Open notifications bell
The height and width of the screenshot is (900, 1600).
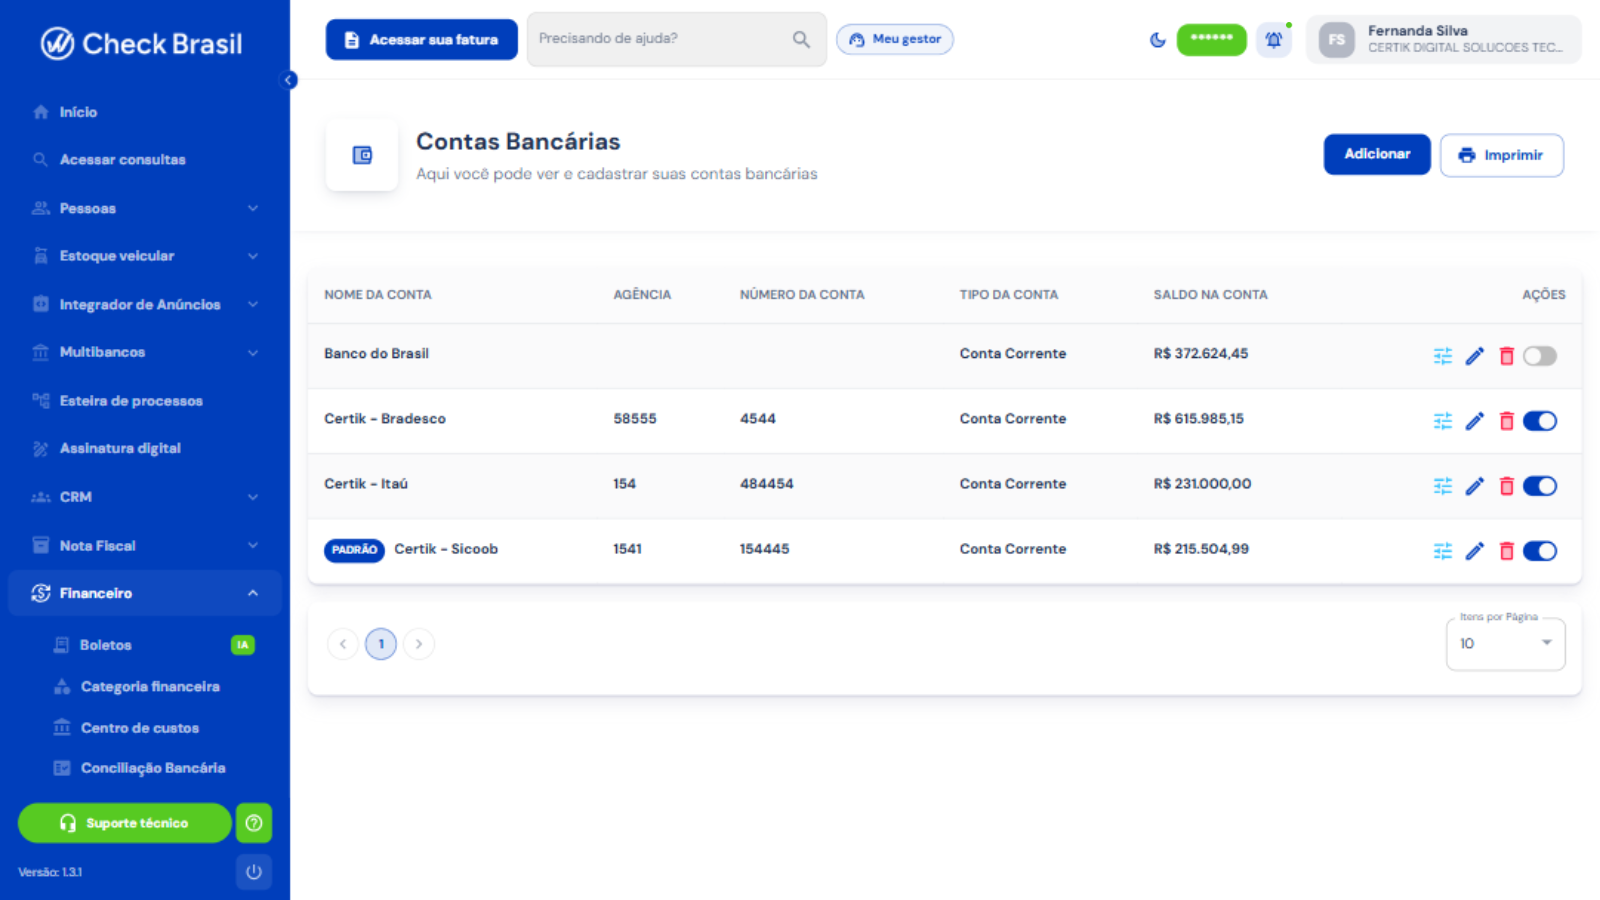(x=1273, y=40)
